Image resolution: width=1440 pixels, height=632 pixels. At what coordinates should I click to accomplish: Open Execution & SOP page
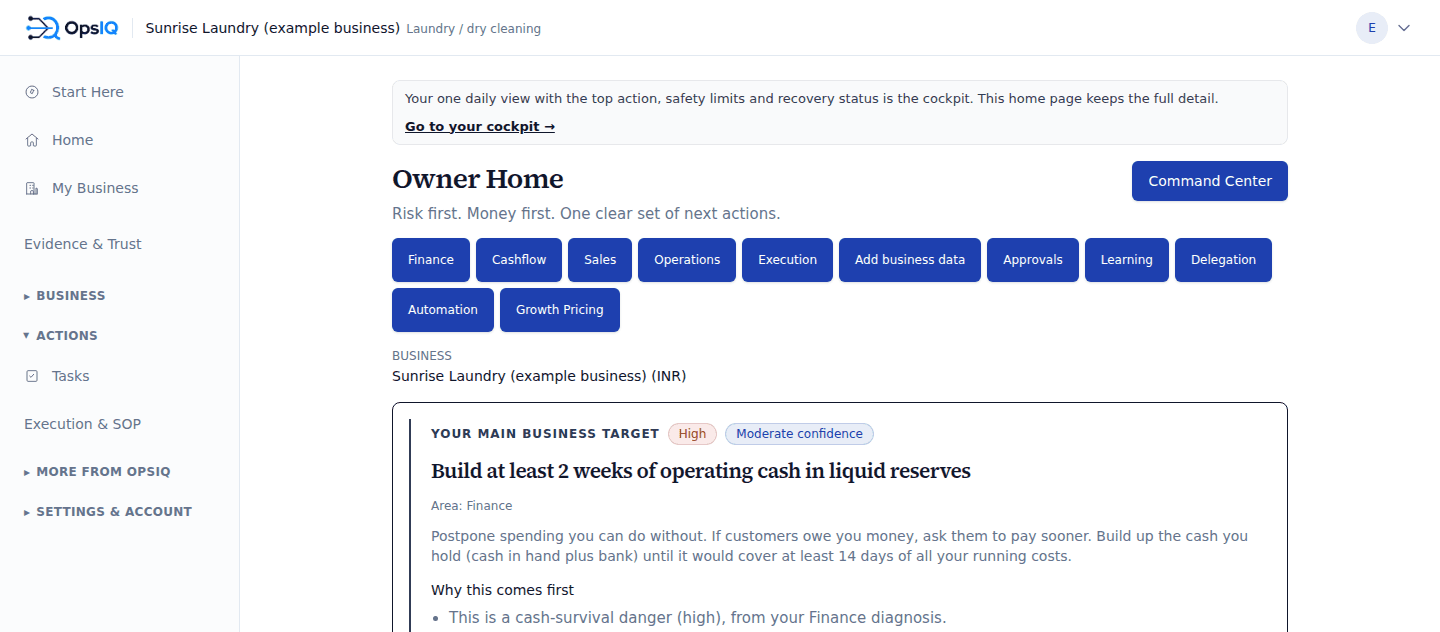pyautogui.click(x=83, y=424)
